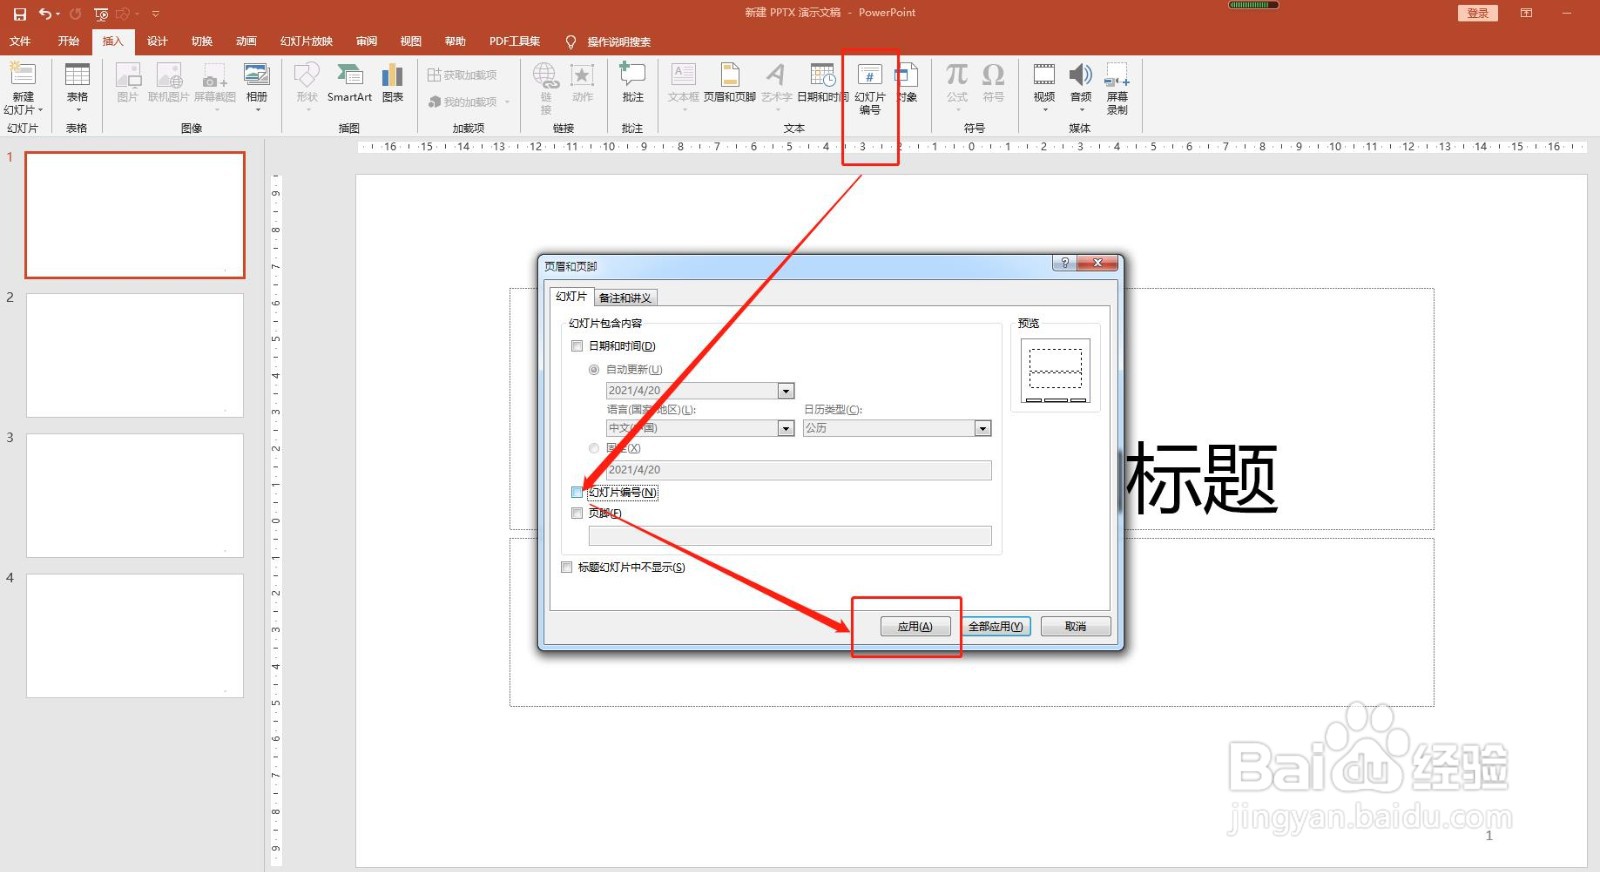
Task: Select the Update automatically radio button
Action: click(594, 370)
